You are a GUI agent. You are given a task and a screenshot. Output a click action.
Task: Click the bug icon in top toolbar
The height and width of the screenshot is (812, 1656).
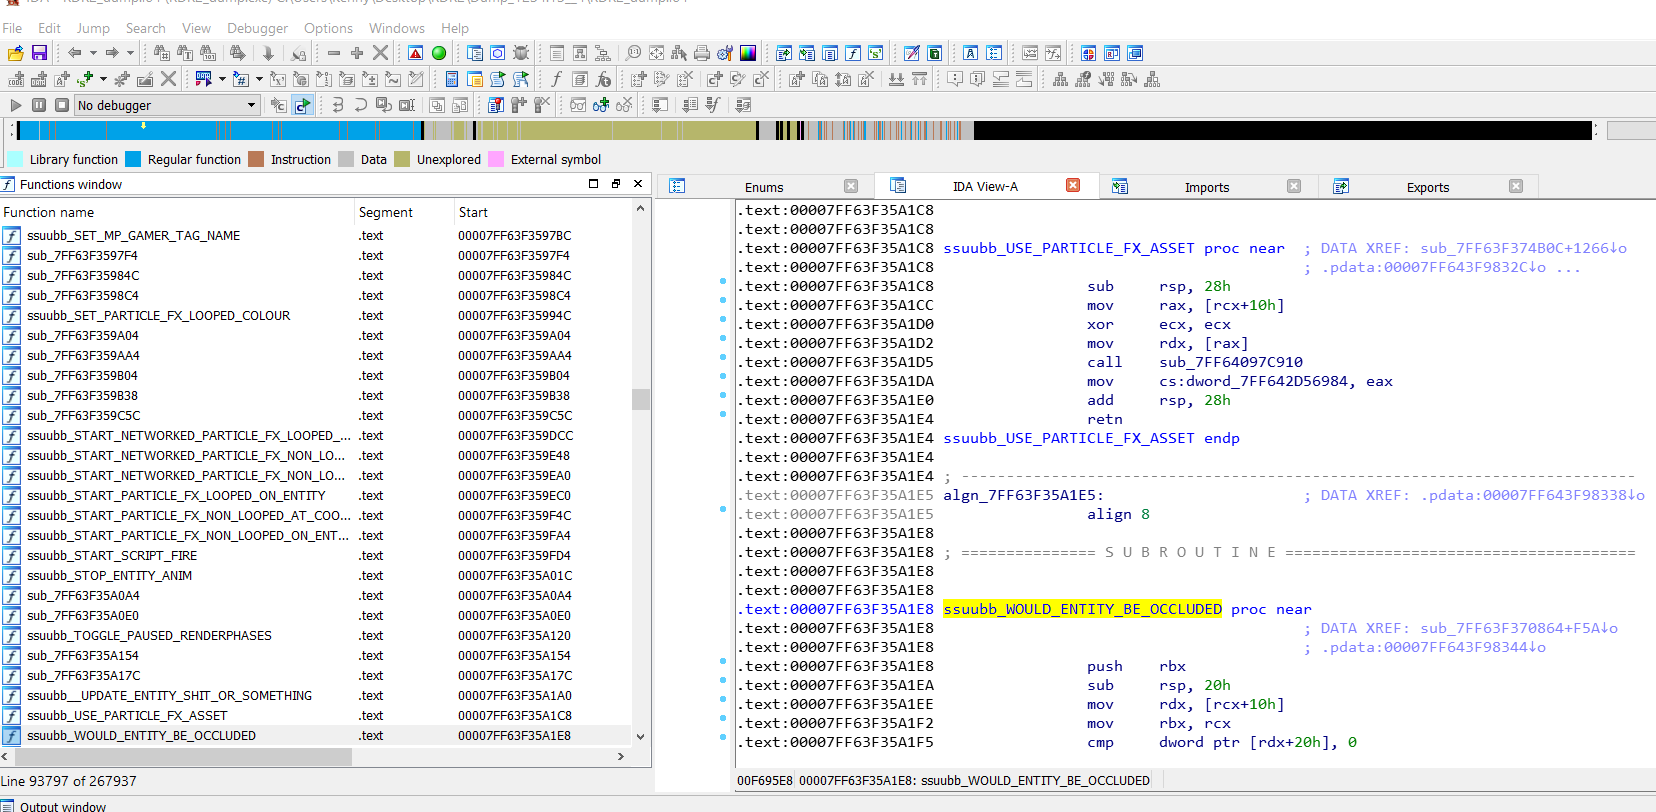click(521, 53)
